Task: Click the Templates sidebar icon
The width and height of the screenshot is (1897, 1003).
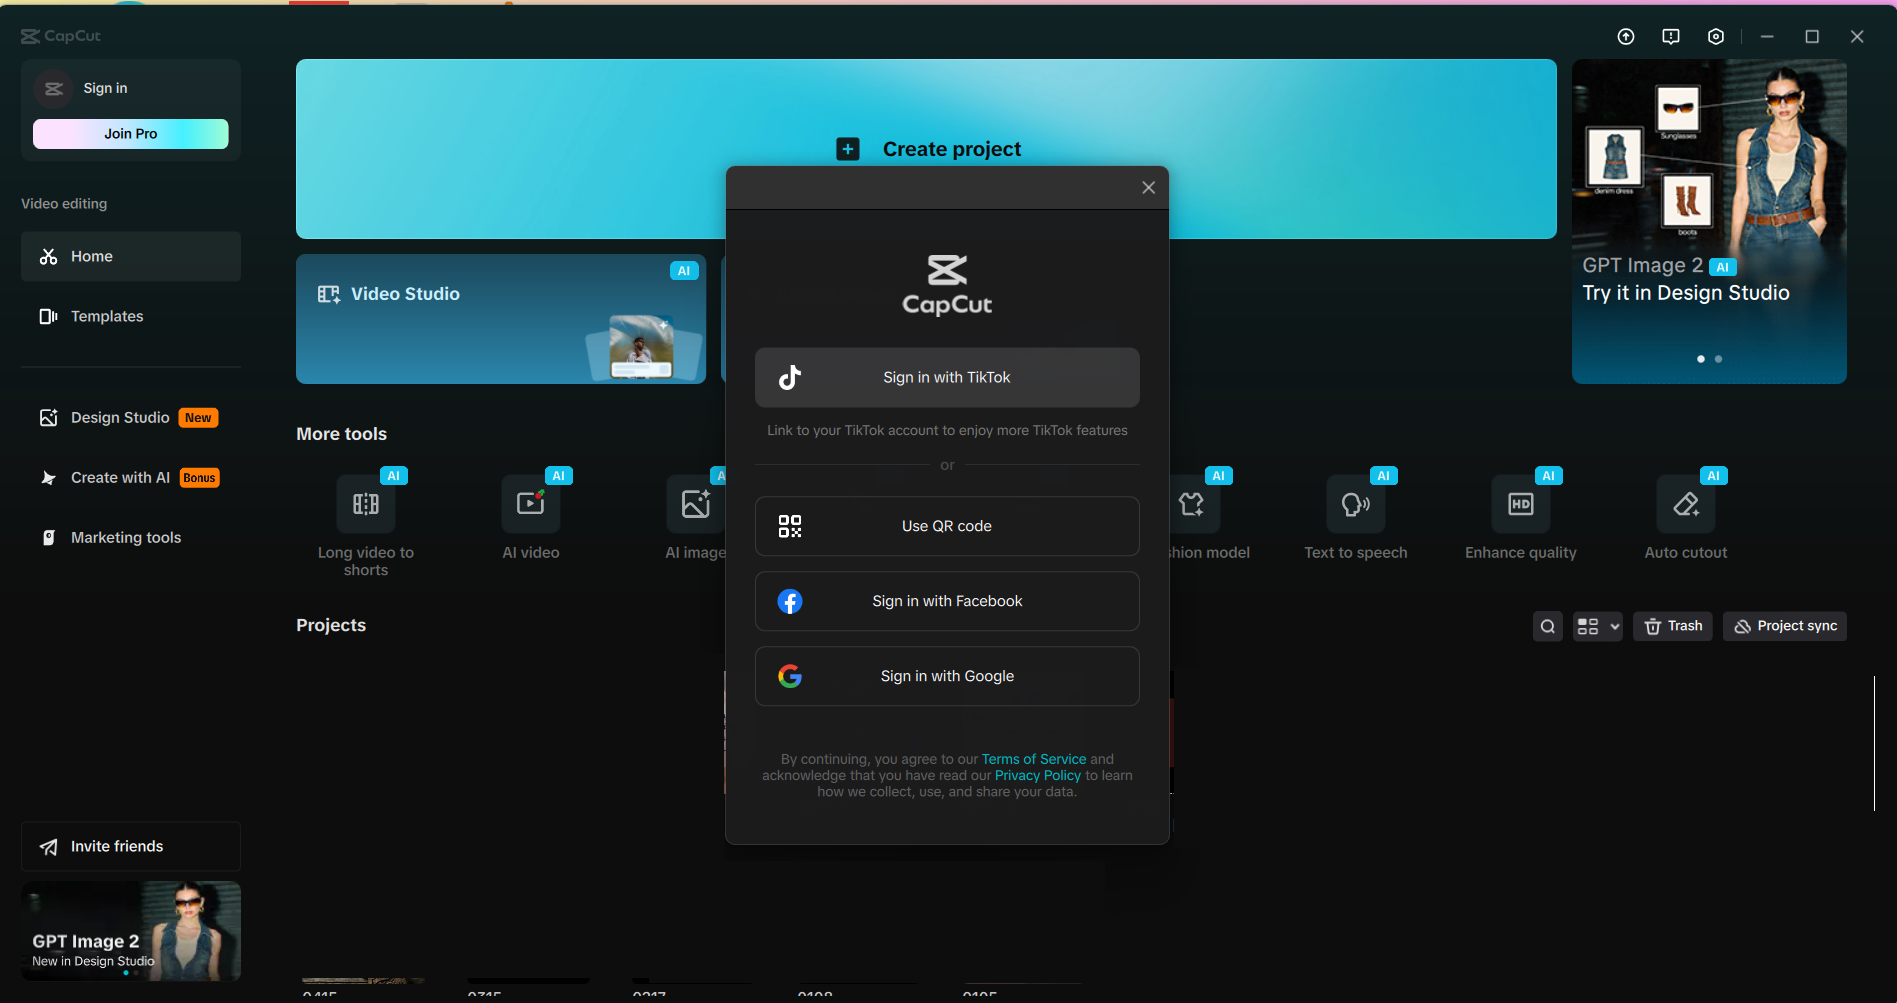Action: pos(48,317)
